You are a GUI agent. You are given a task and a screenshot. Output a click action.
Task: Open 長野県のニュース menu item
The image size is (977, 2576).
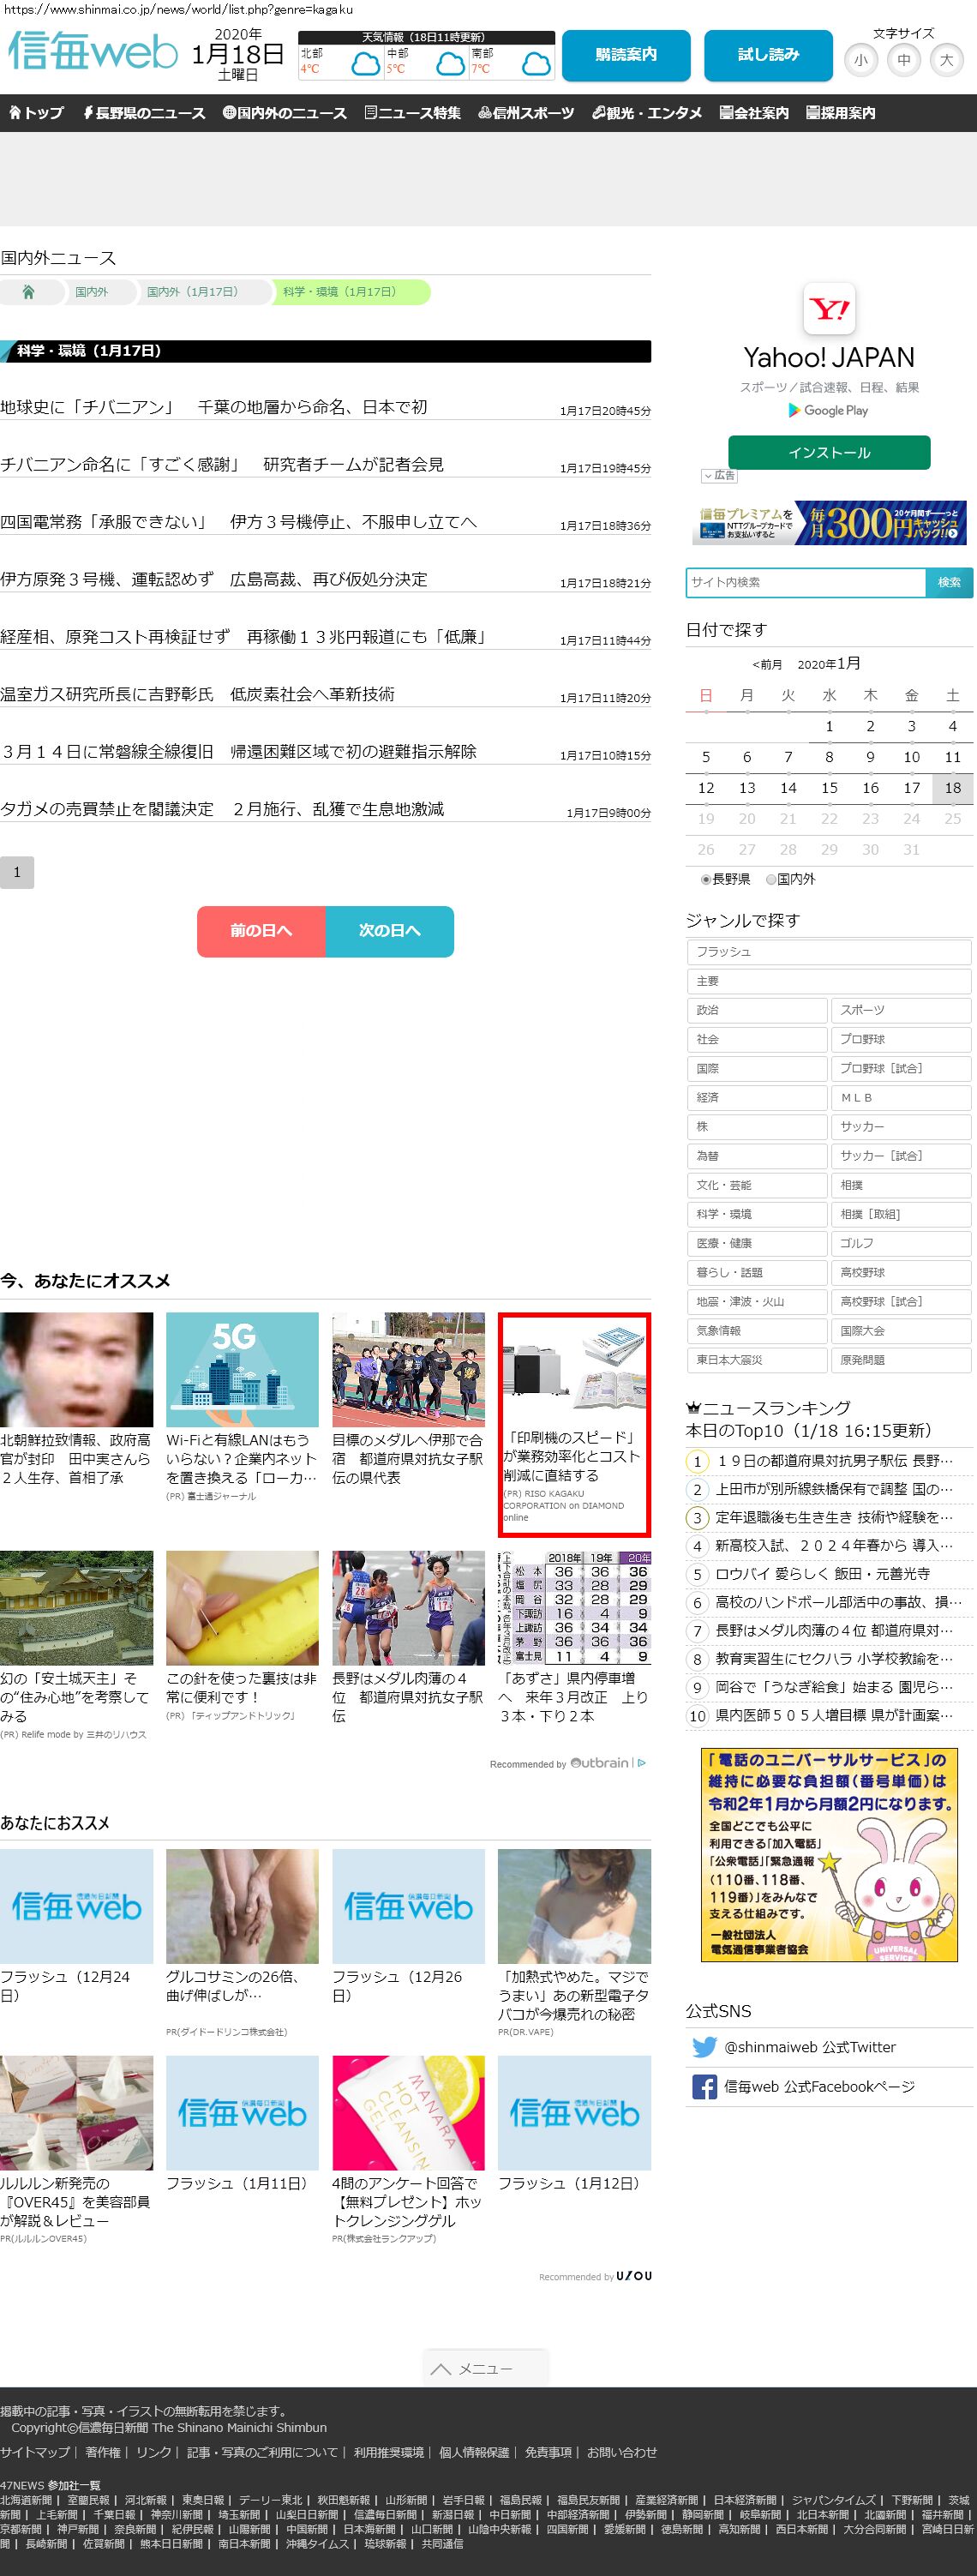144,113
